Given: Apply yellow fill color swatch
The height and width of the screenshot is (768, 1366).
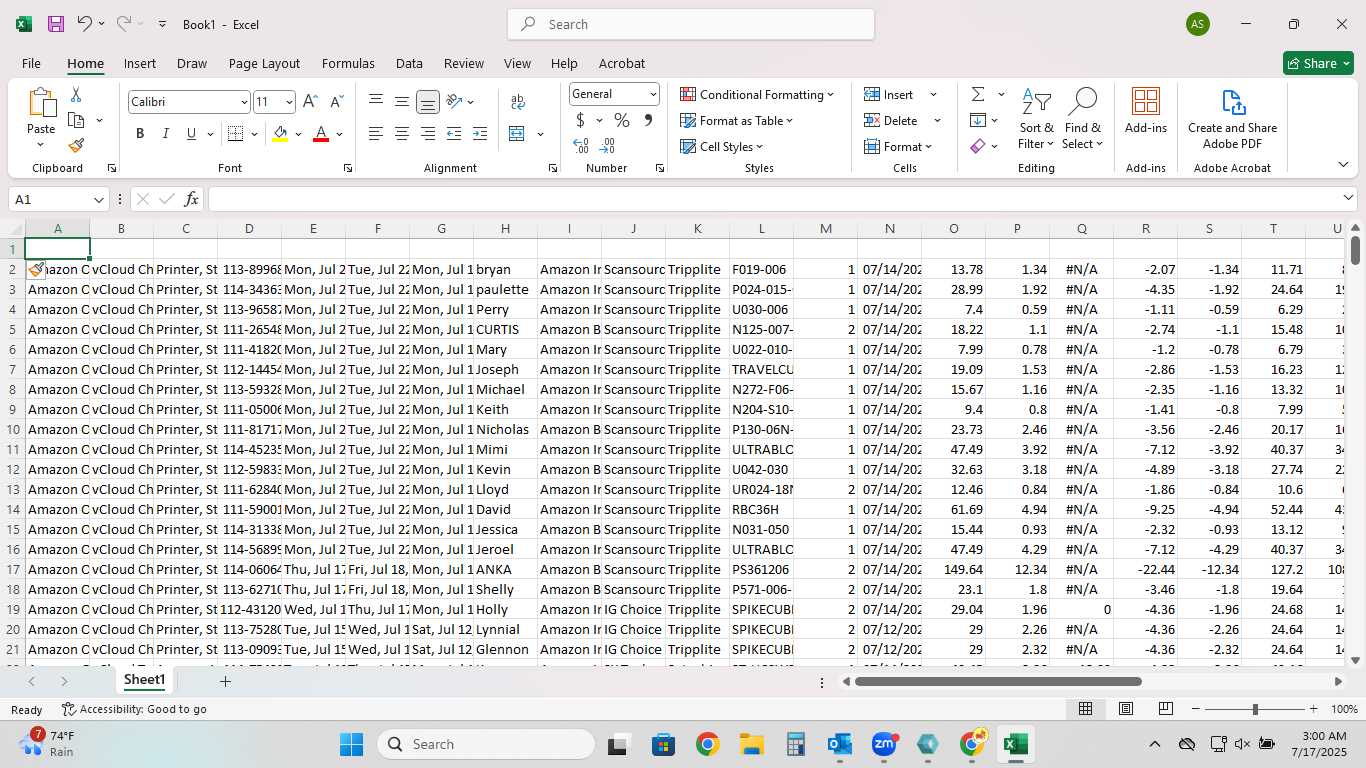Looking at the screenshot, I should tap(280, 134).
